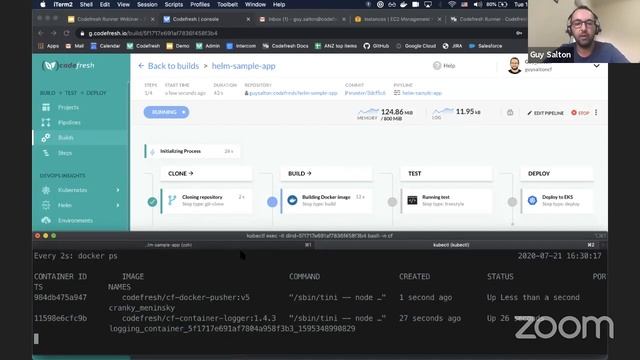
Task: Click the Google Cloud bookmark
Action: 416,46
